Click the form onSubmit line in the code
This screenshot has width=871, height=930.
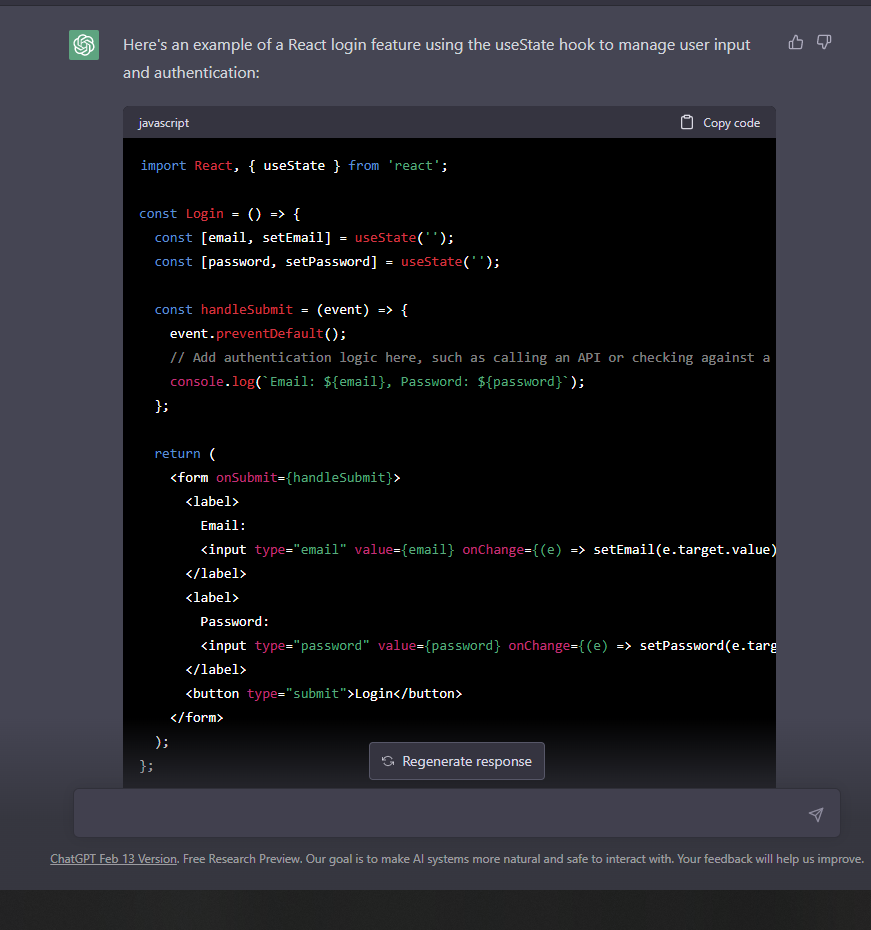[x=285, y=477]
